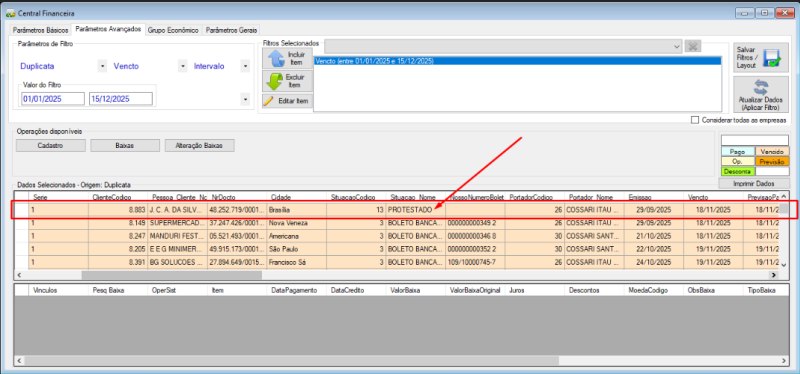Sort by the Situacao_Nome column header
The height and width of the screenshot is (374, 800).
(416, 197)
